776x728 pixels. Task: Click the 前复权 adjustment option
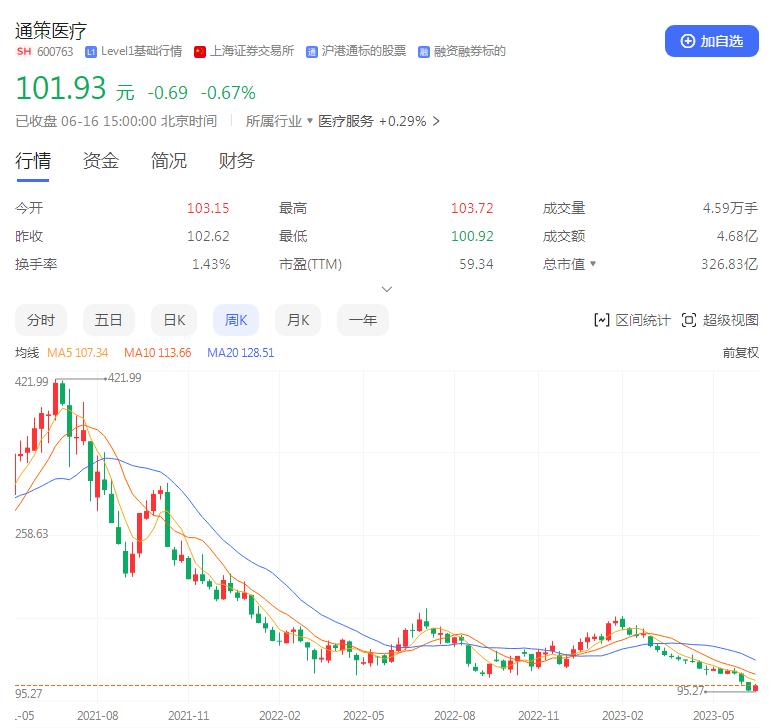click(740, 353)
